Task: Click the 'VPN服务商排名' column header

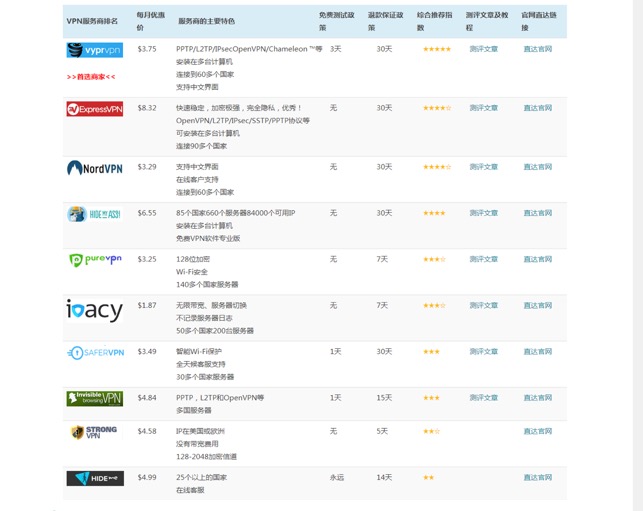Action: (x=92, y=21)
